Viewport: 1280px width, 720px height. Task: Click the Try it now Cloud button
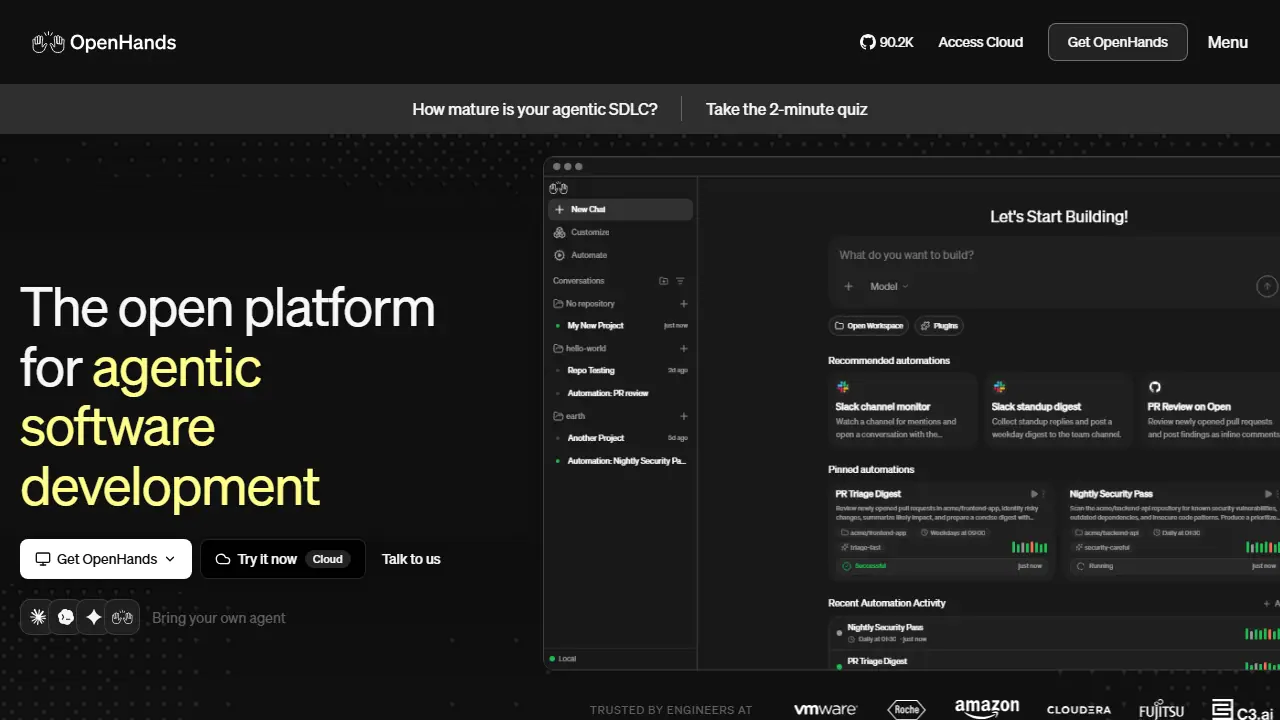coord(283,559)
